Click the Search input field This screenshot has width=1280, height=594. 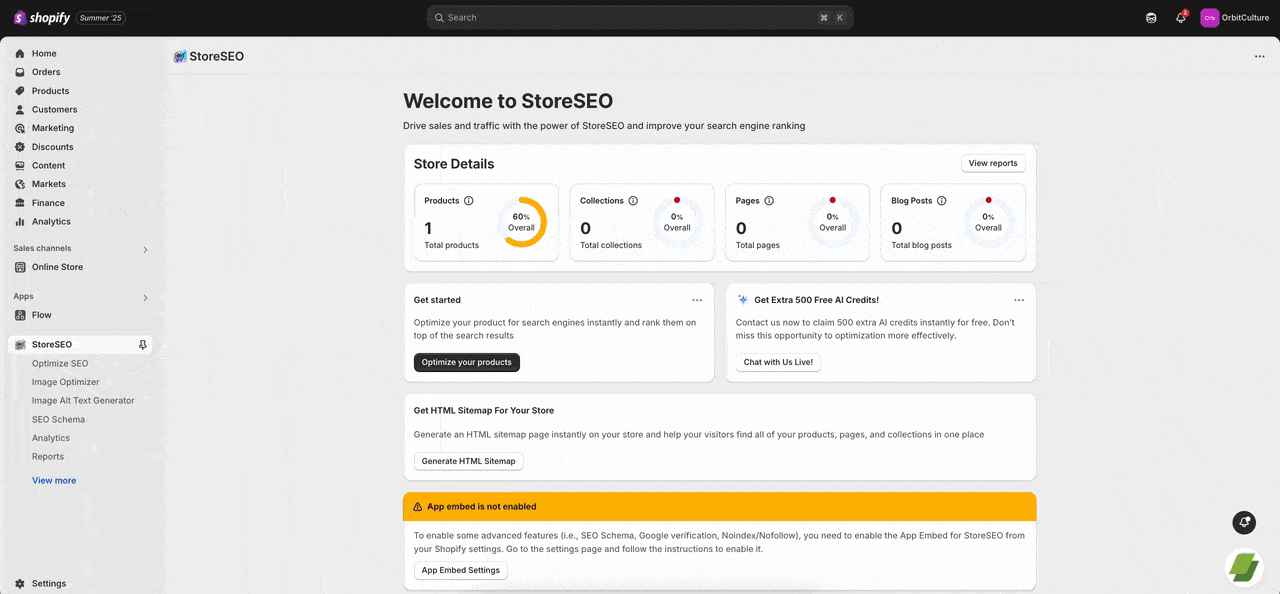pos(640,17)
